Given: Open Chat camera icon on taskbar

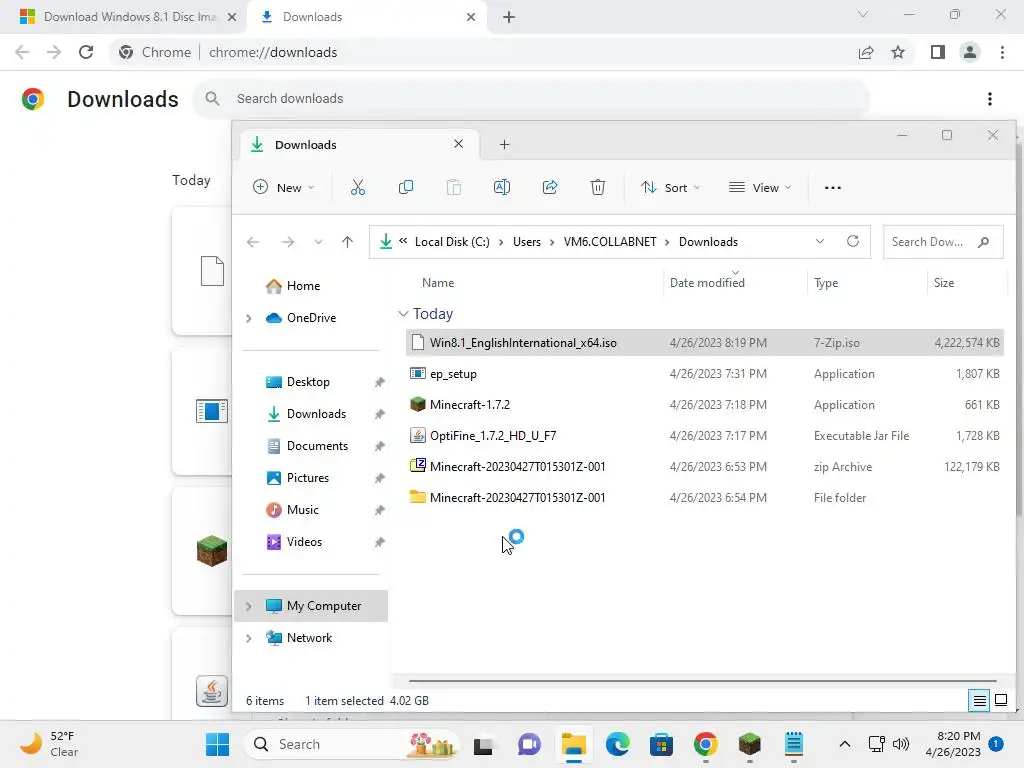Looking at the screenshot, I should [529, 744].
